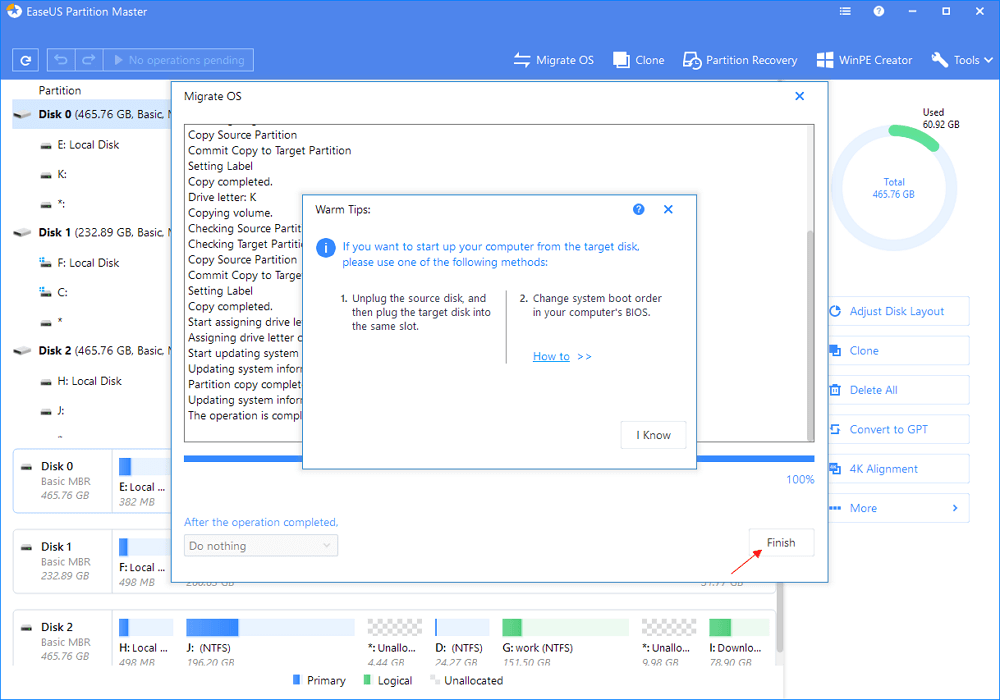This screenshot has height=700, width=1000.
Task: Select E: Local Disk tree entry
Action: [x=88, y=145]
